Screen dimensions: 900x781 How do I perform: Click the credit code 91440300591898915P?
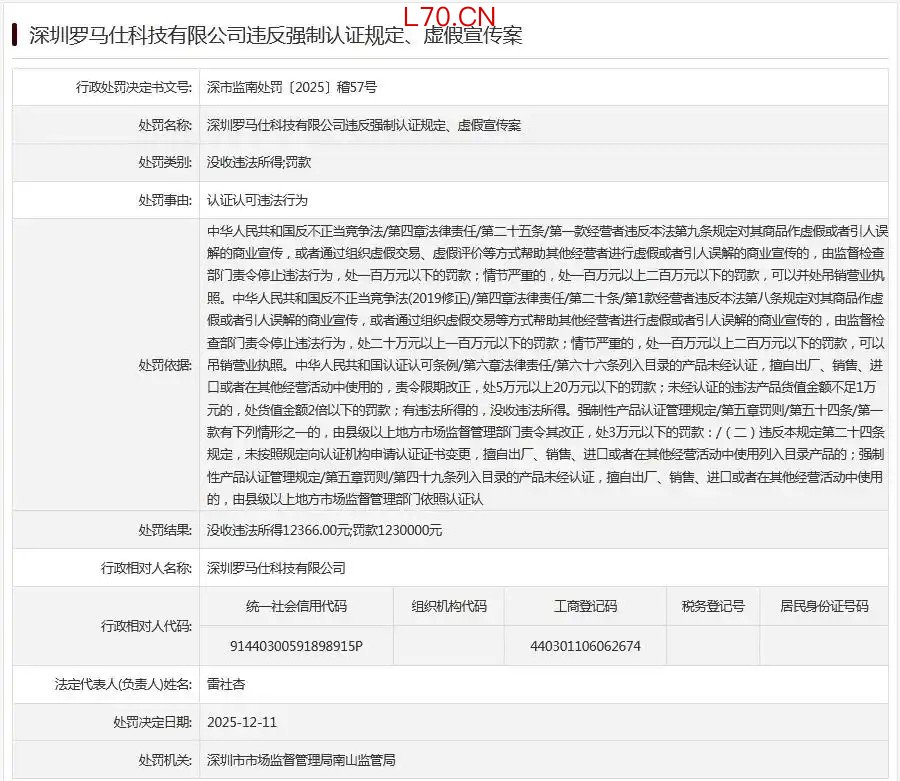click(x=296, y=646)
